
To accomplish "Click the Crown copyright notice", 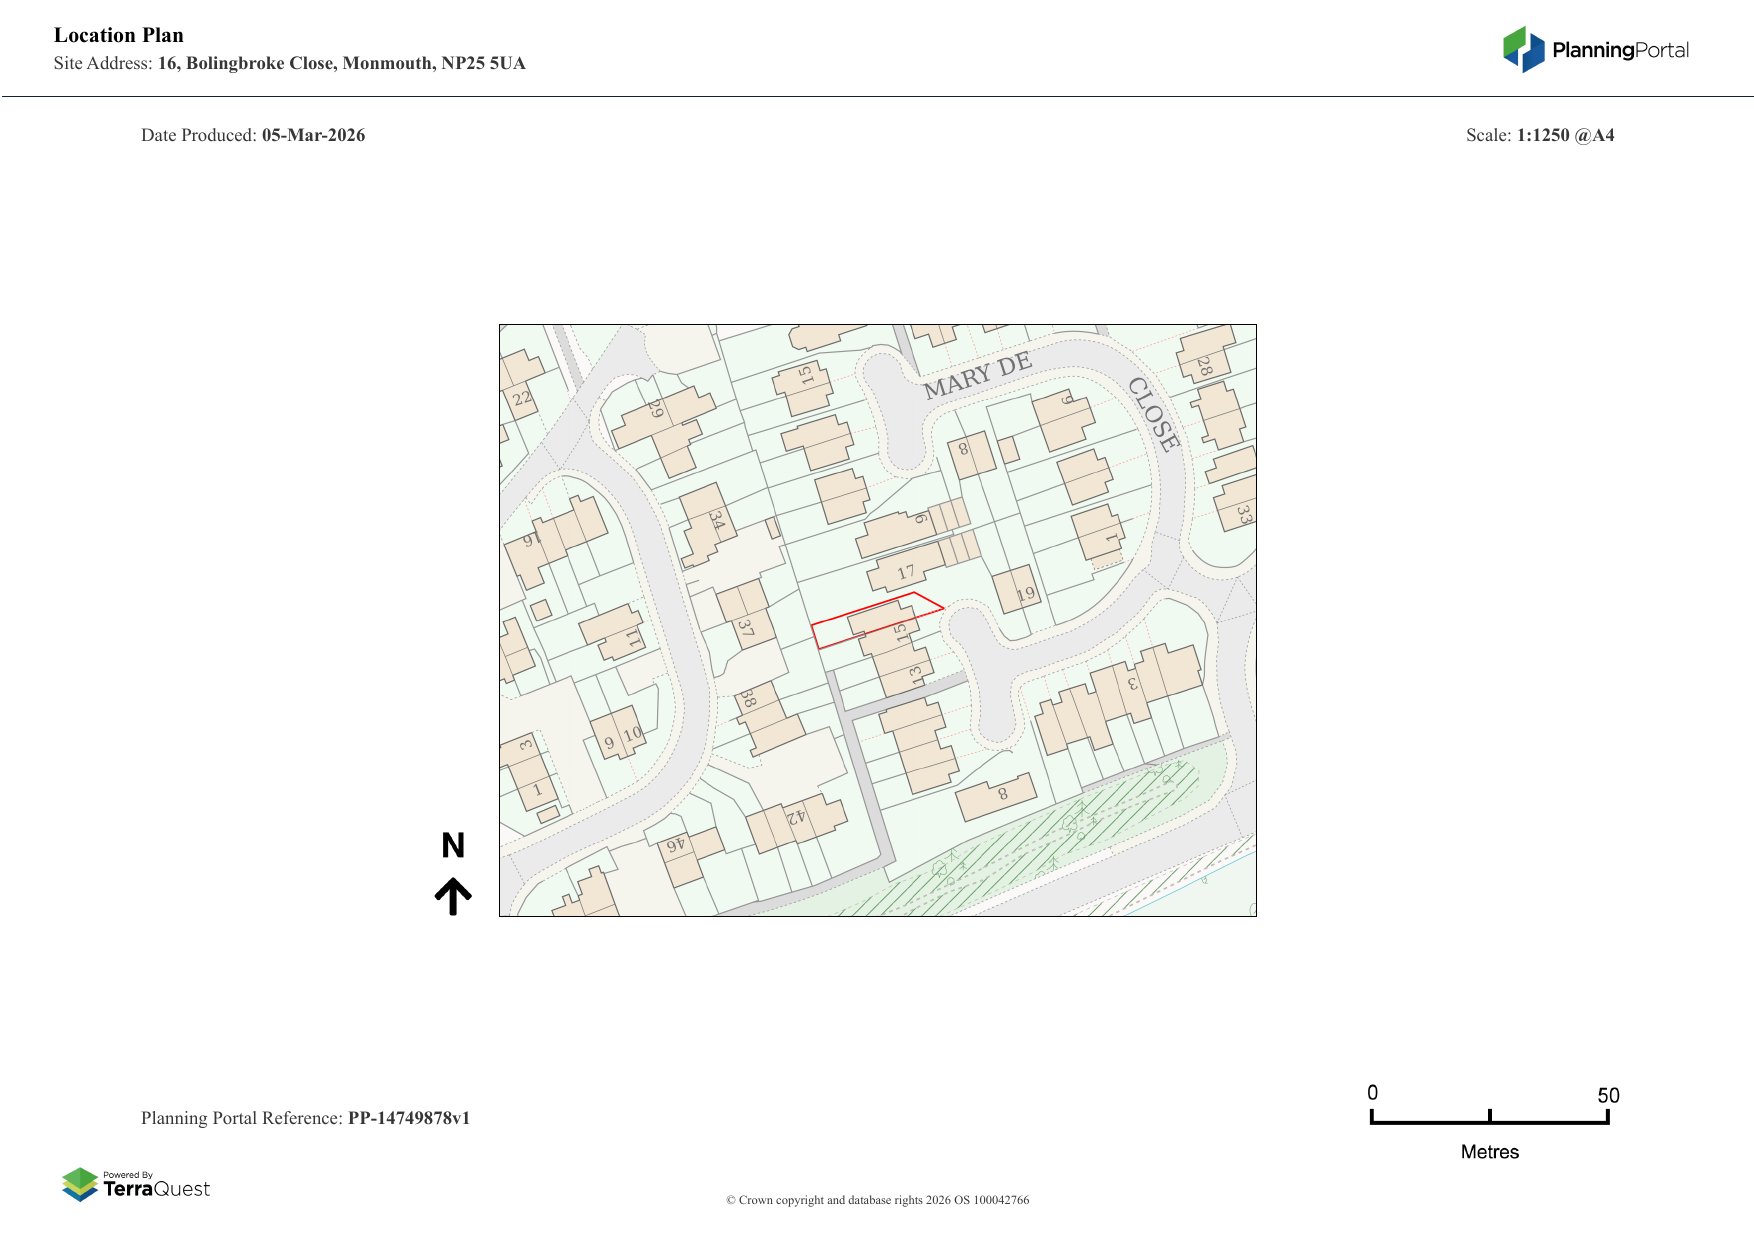I will [x=877, y=1200].
